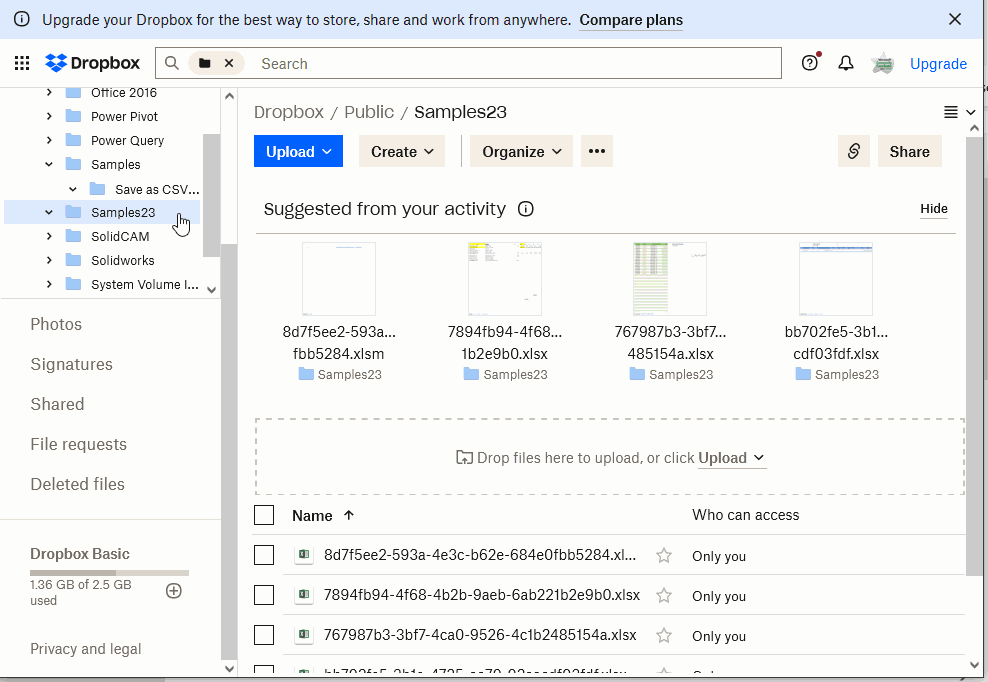This screenshot has width=988, height=682.
Task: Star the 8d7f5ee2-593a file
Action: pyautogui.click(x=663, y=555)
